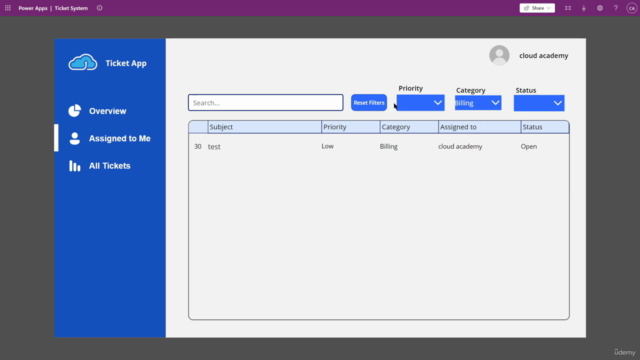The image size is (640, 360).
Task: Click the Assigned to column header
Action: pos(480,127)
